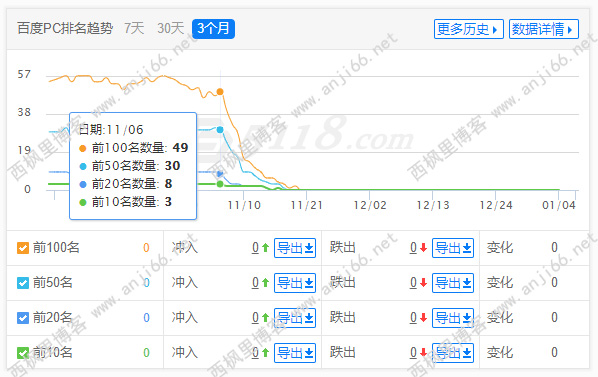Uncheck the 前10名 checkbox
This screenshot has height=377, width=598.
23,353
